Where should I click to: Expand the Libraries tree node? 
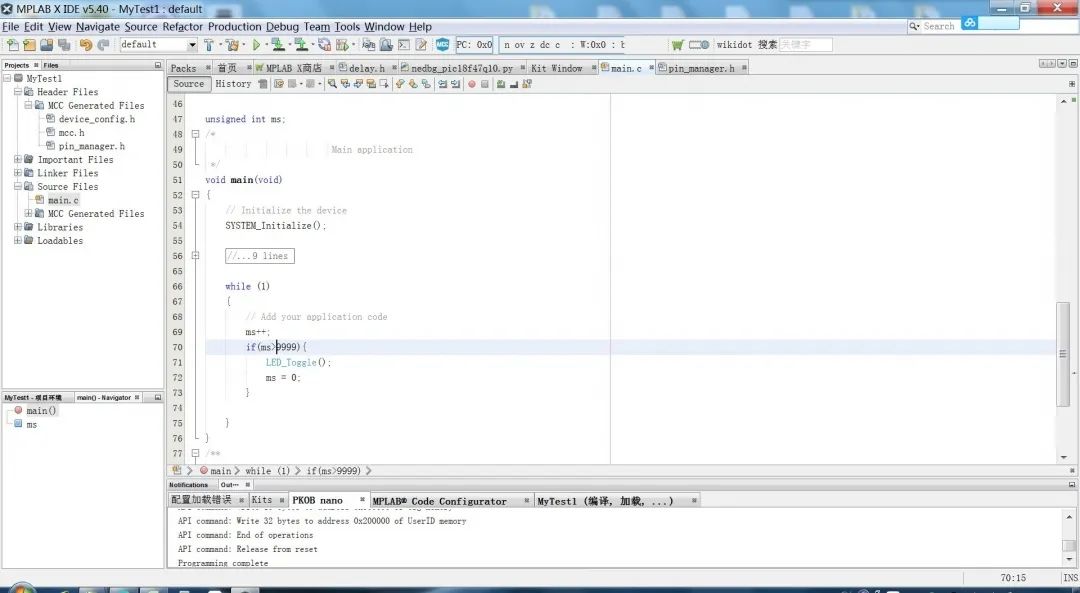coord(18,227)
